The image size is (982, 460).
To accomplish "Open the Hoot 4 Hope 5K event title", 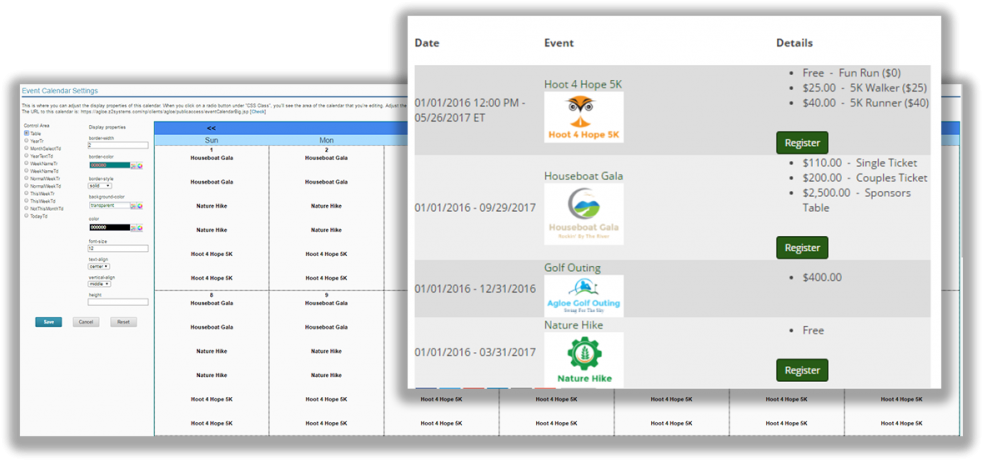I will 583,84.
